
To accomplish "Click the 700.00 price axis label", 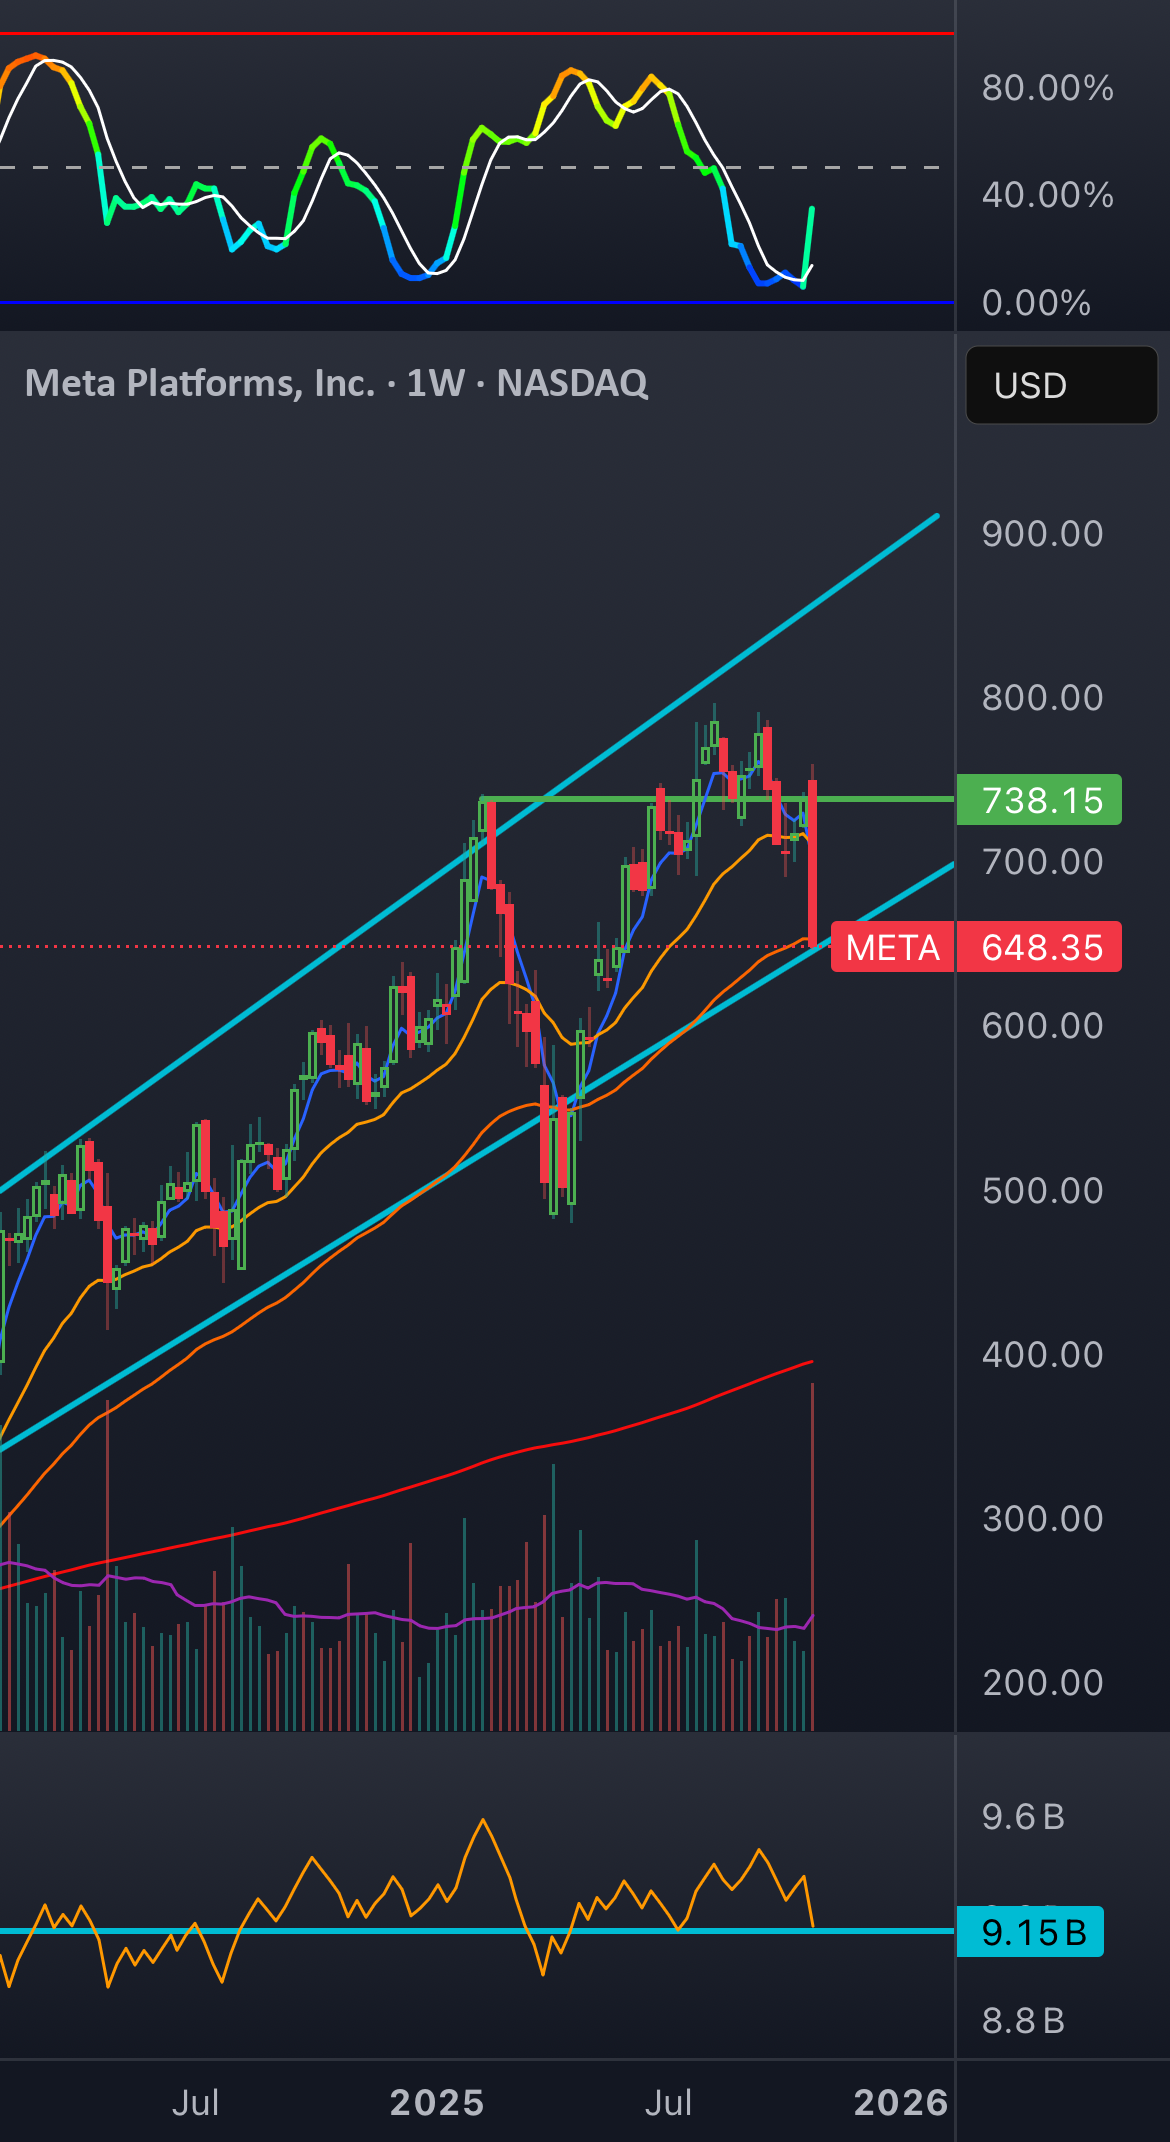I will click(1042, 862).
